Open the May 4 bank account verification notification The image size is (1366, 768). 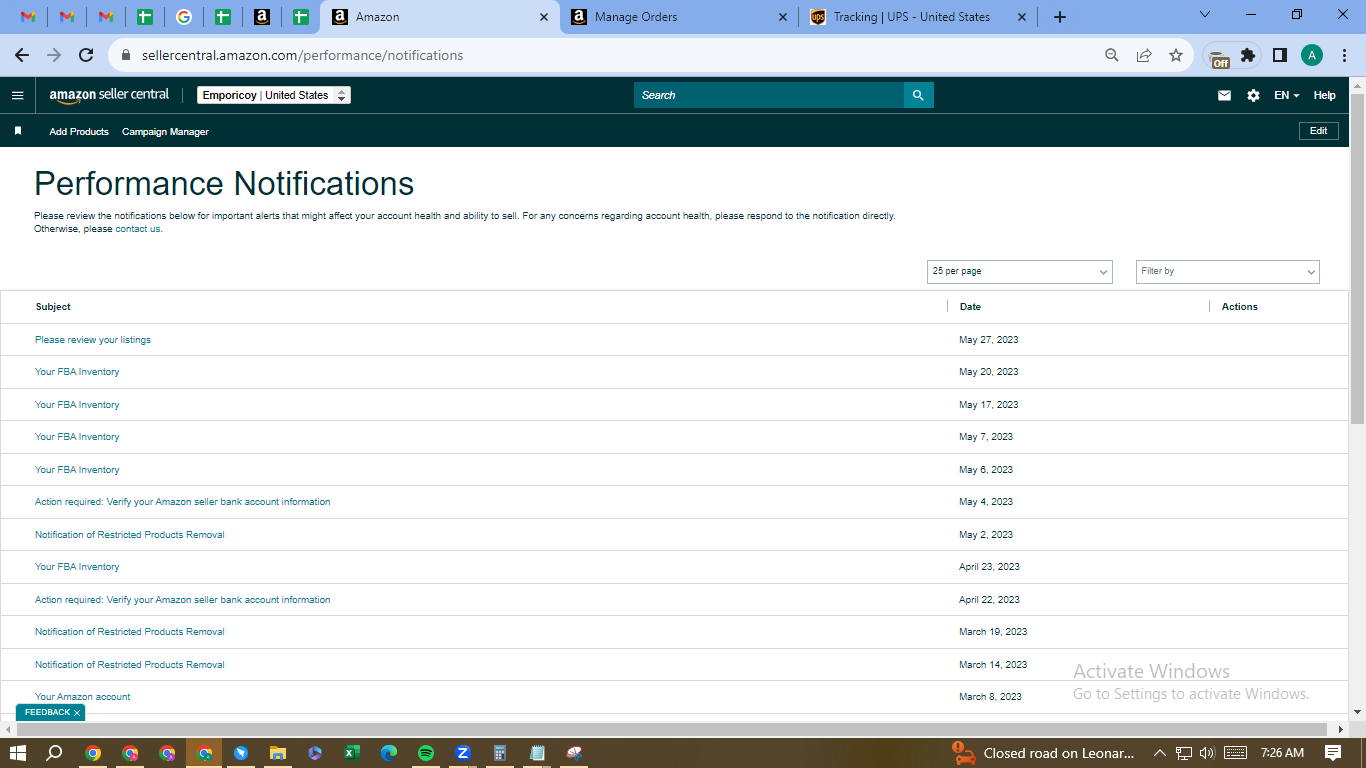182,502
